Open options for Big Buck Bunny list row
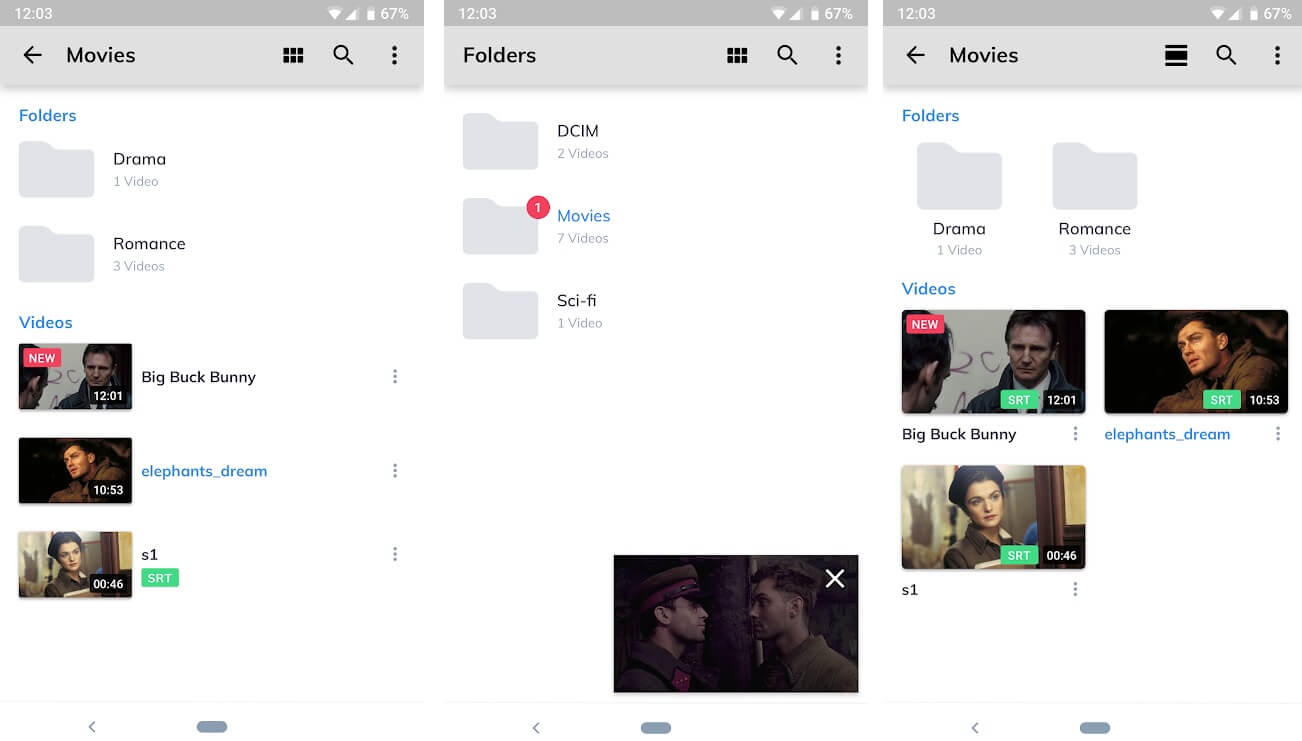Image resolution: width=1302 pixels, height=741 pixels. coord(395,377)
